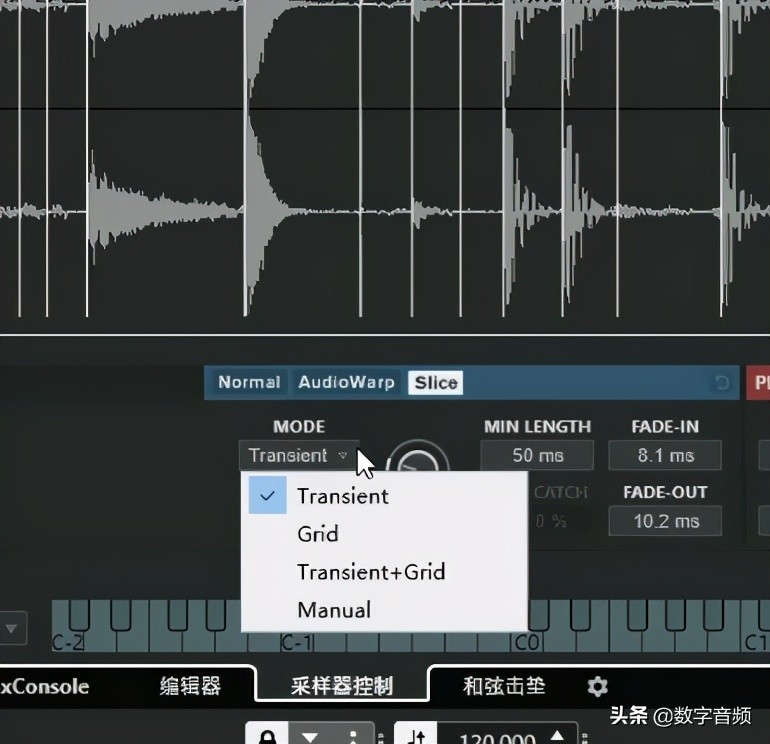This screenshot has width=770, height=744.
Task: Click the FADE-OUT 10.2 ms field
Action: click(x=665, y=521)
